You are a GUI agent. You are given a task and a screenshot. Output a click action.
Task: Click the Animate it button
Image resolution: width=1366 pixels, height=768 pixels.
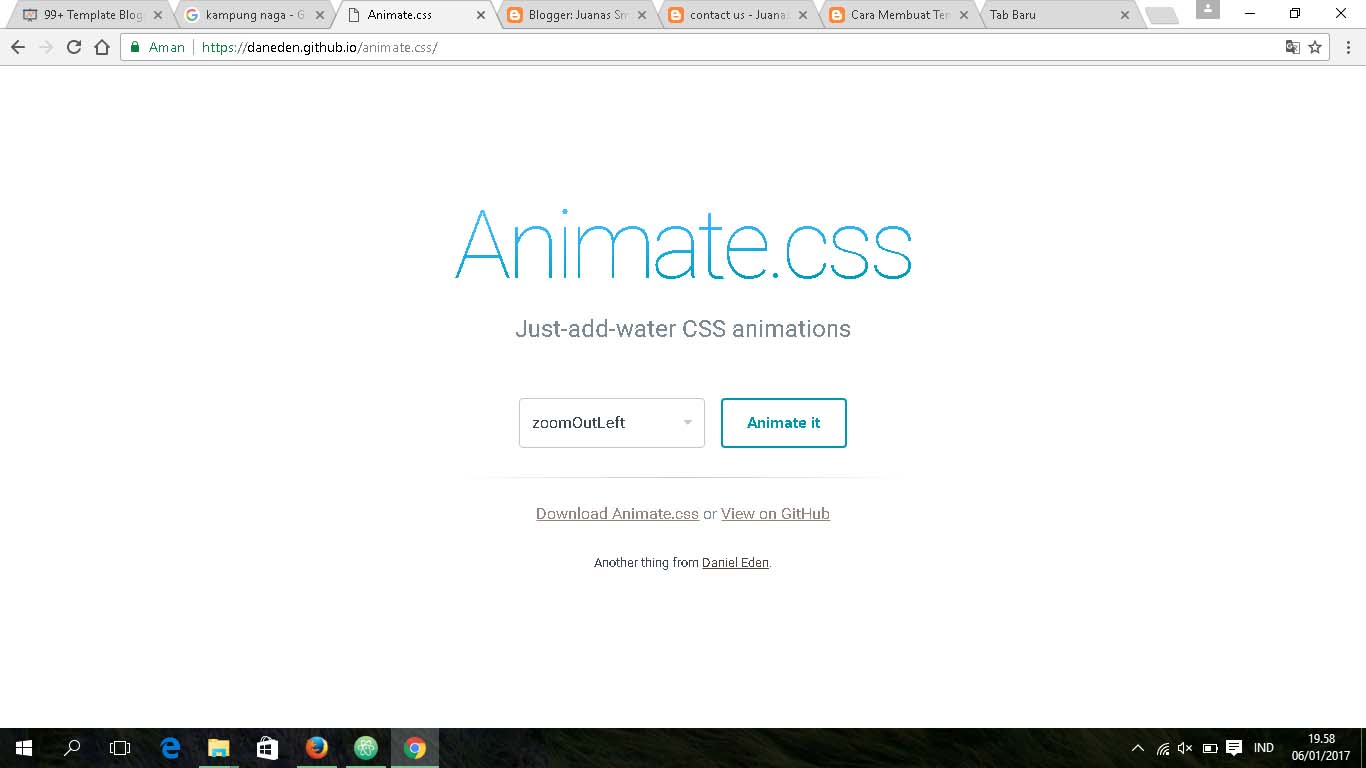(x=783, y=422)
